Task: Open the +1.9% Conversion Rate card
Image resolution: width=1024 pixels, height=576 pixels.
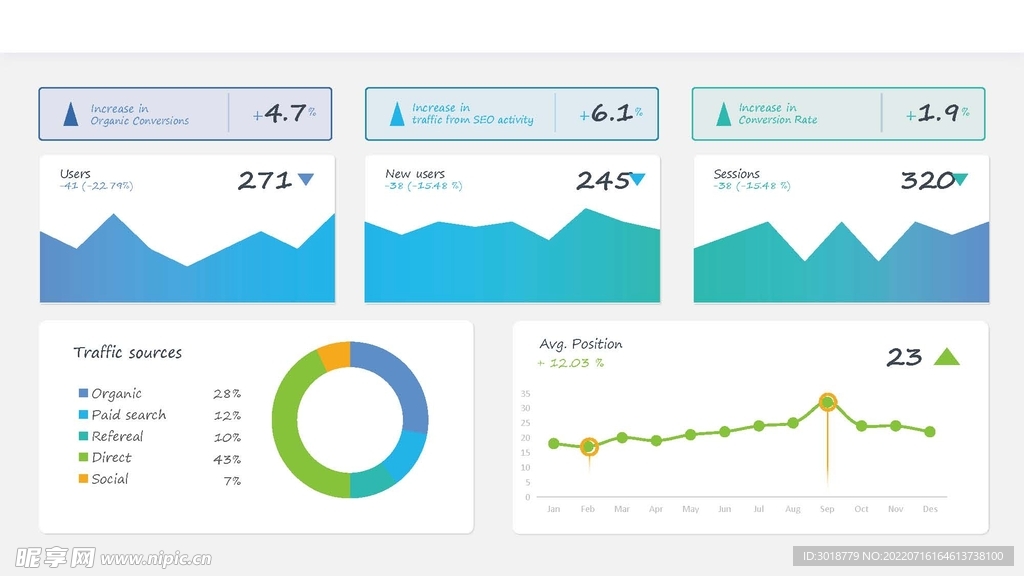Action: (838, 114)
